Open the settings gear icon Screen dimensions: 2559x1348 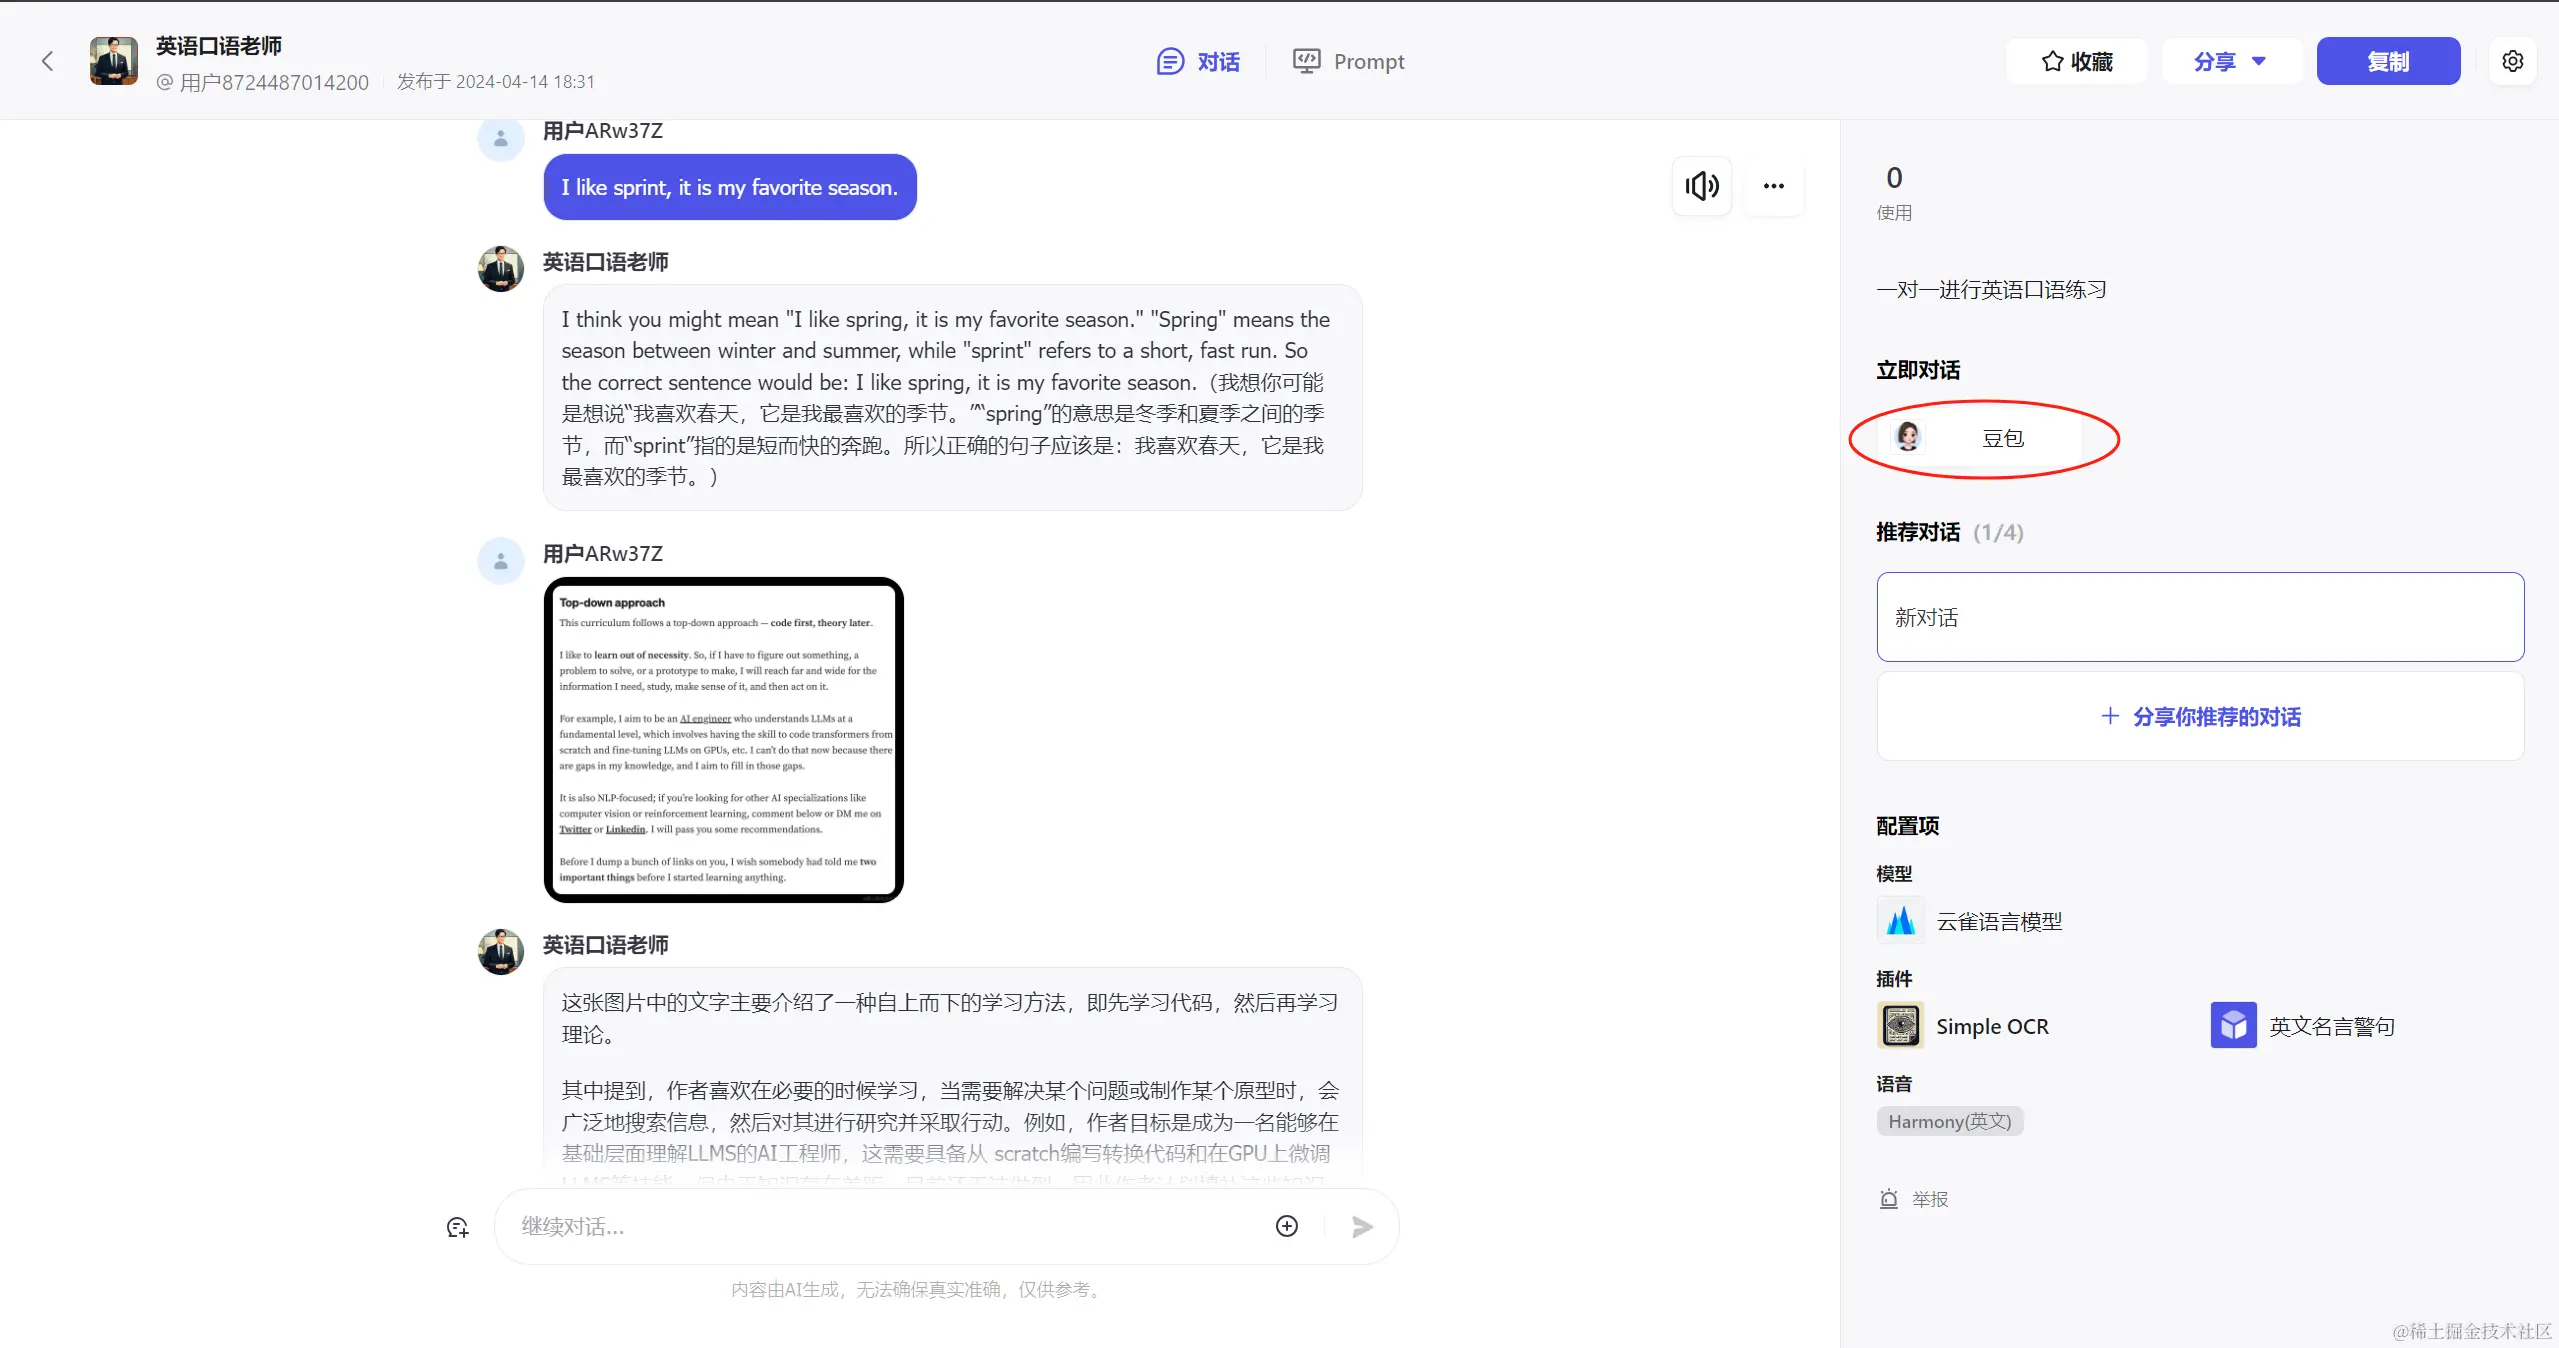(x=2512, y=61)
